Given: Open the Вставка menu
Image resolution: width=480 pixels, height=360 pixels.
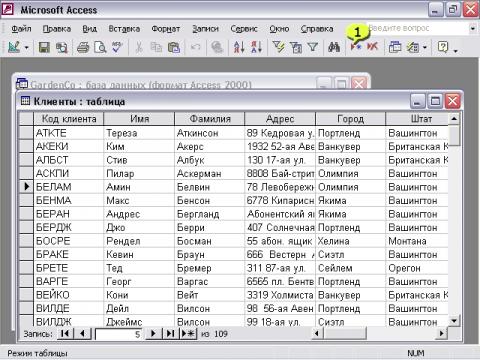Looking at the screenshot, I should pyautogui.click(x=124, y=29).
